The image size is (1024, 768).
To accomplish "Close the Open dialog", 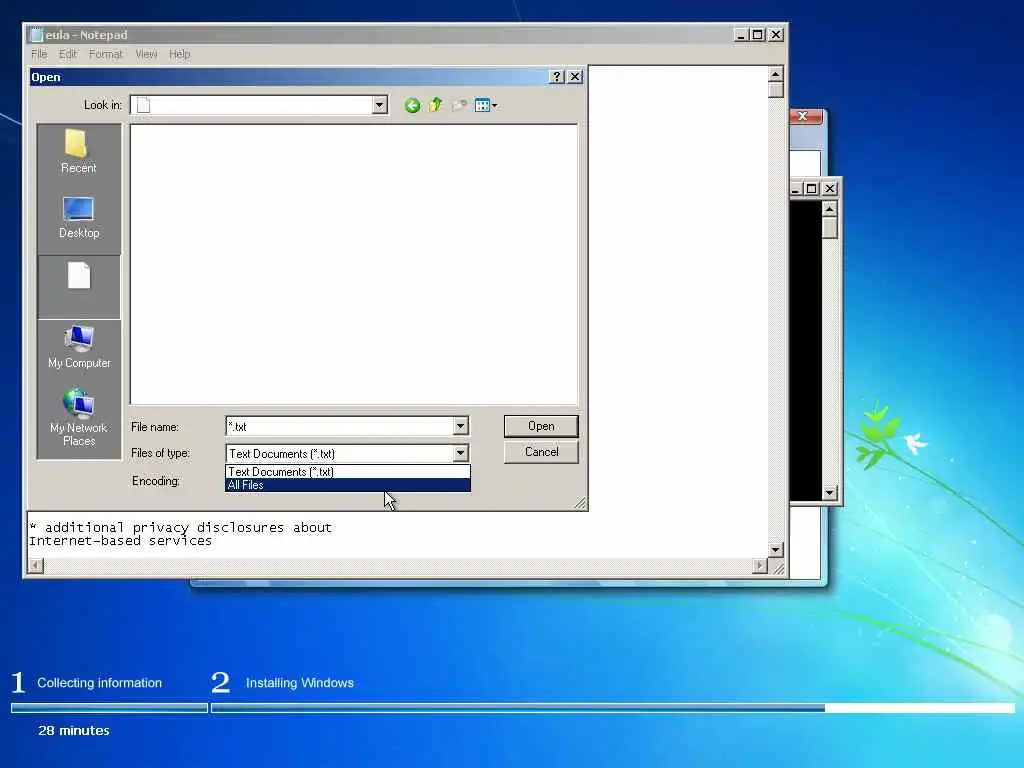I will click(x=575, y=76).
